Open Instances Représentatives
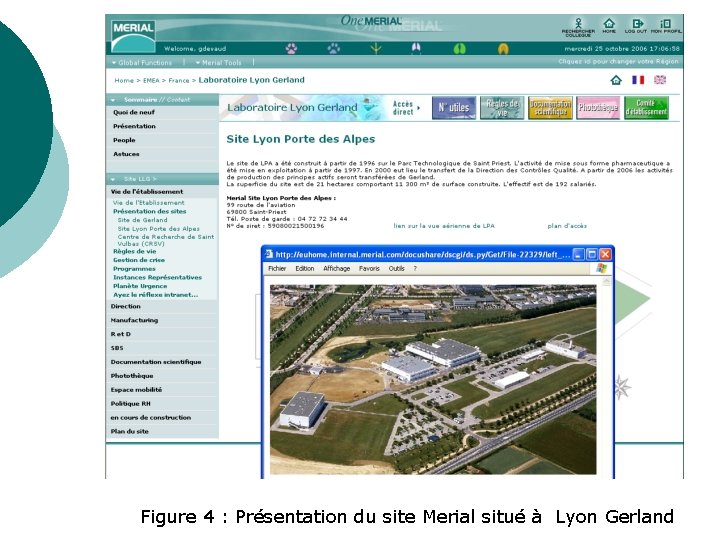 point(157,277)
